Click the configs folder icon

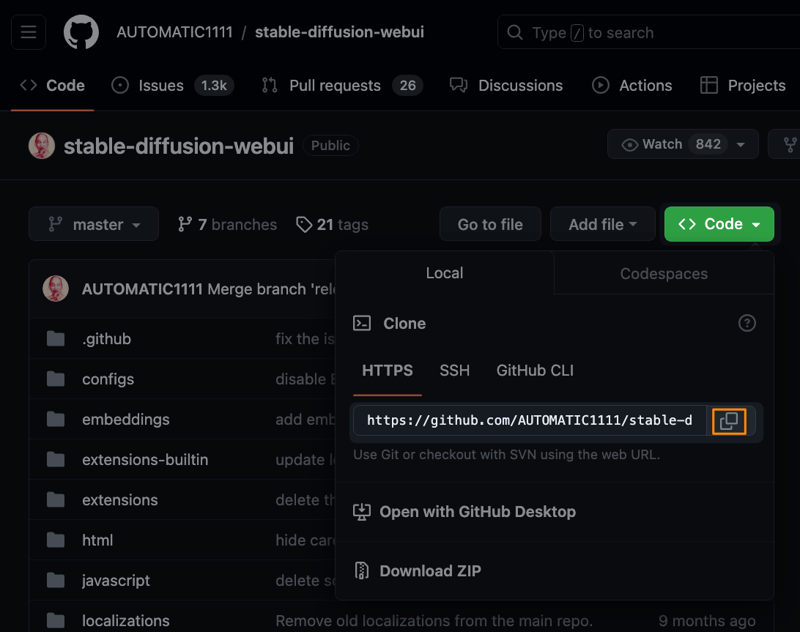[x=56, y=379]
